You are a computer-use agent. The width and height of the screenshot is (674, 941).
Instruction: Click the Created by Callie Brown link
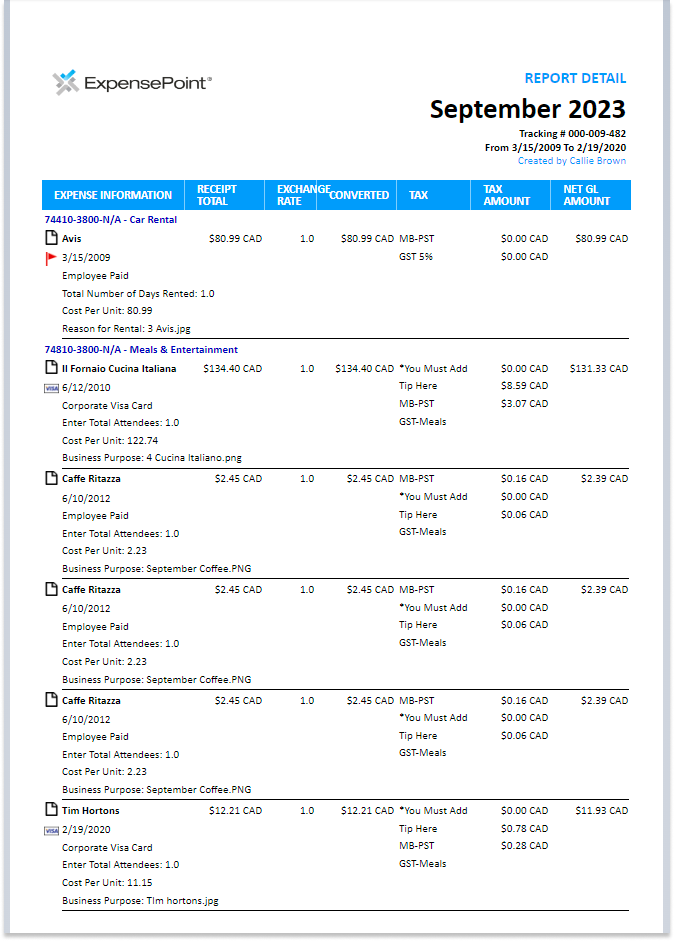pyautogui.click(x=571, y=161)
